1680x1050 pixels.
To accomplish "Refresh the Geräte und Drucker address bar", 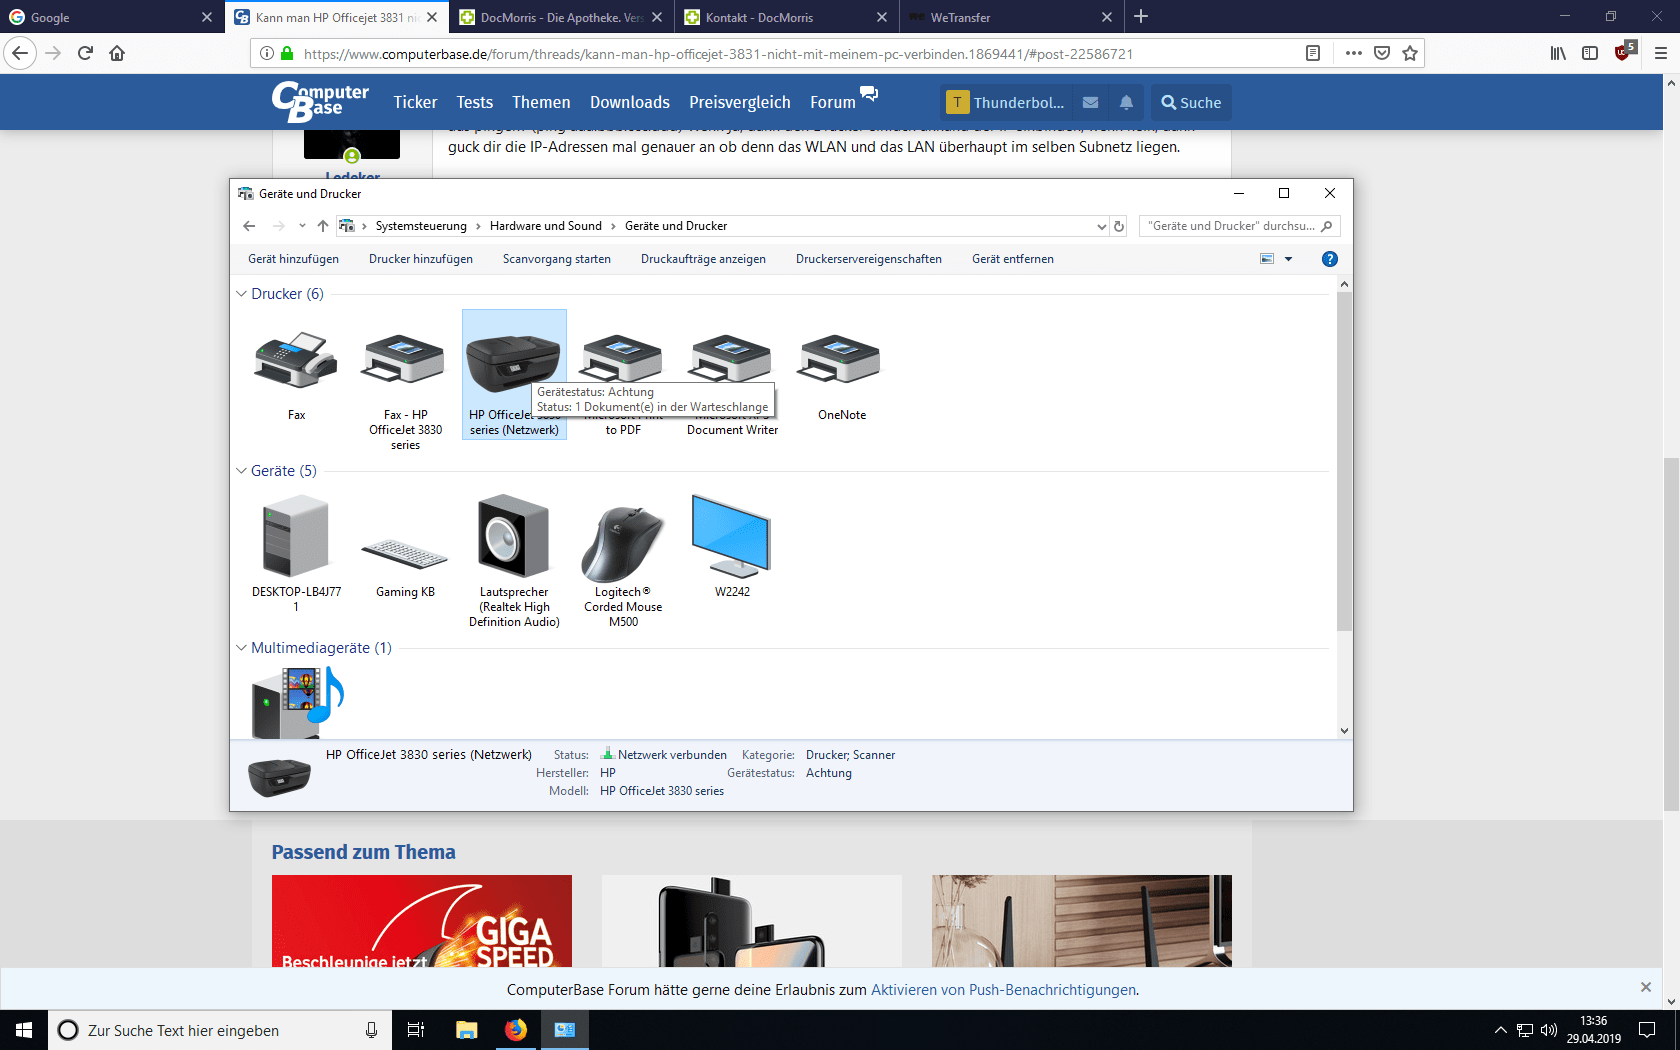I will 1119,226.
